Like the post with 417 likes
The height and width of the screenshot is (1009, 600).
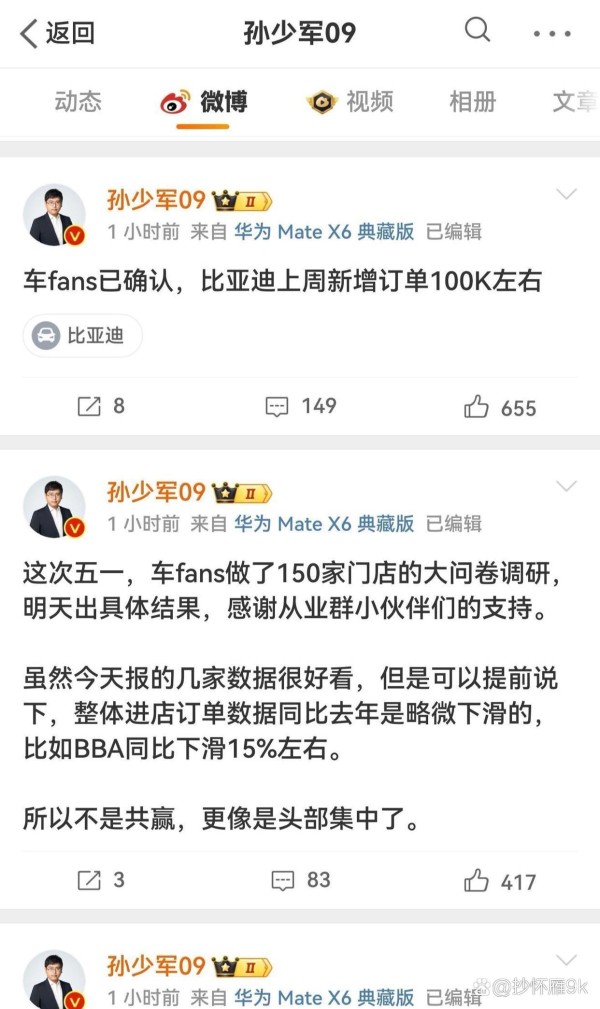click(500, 881)
